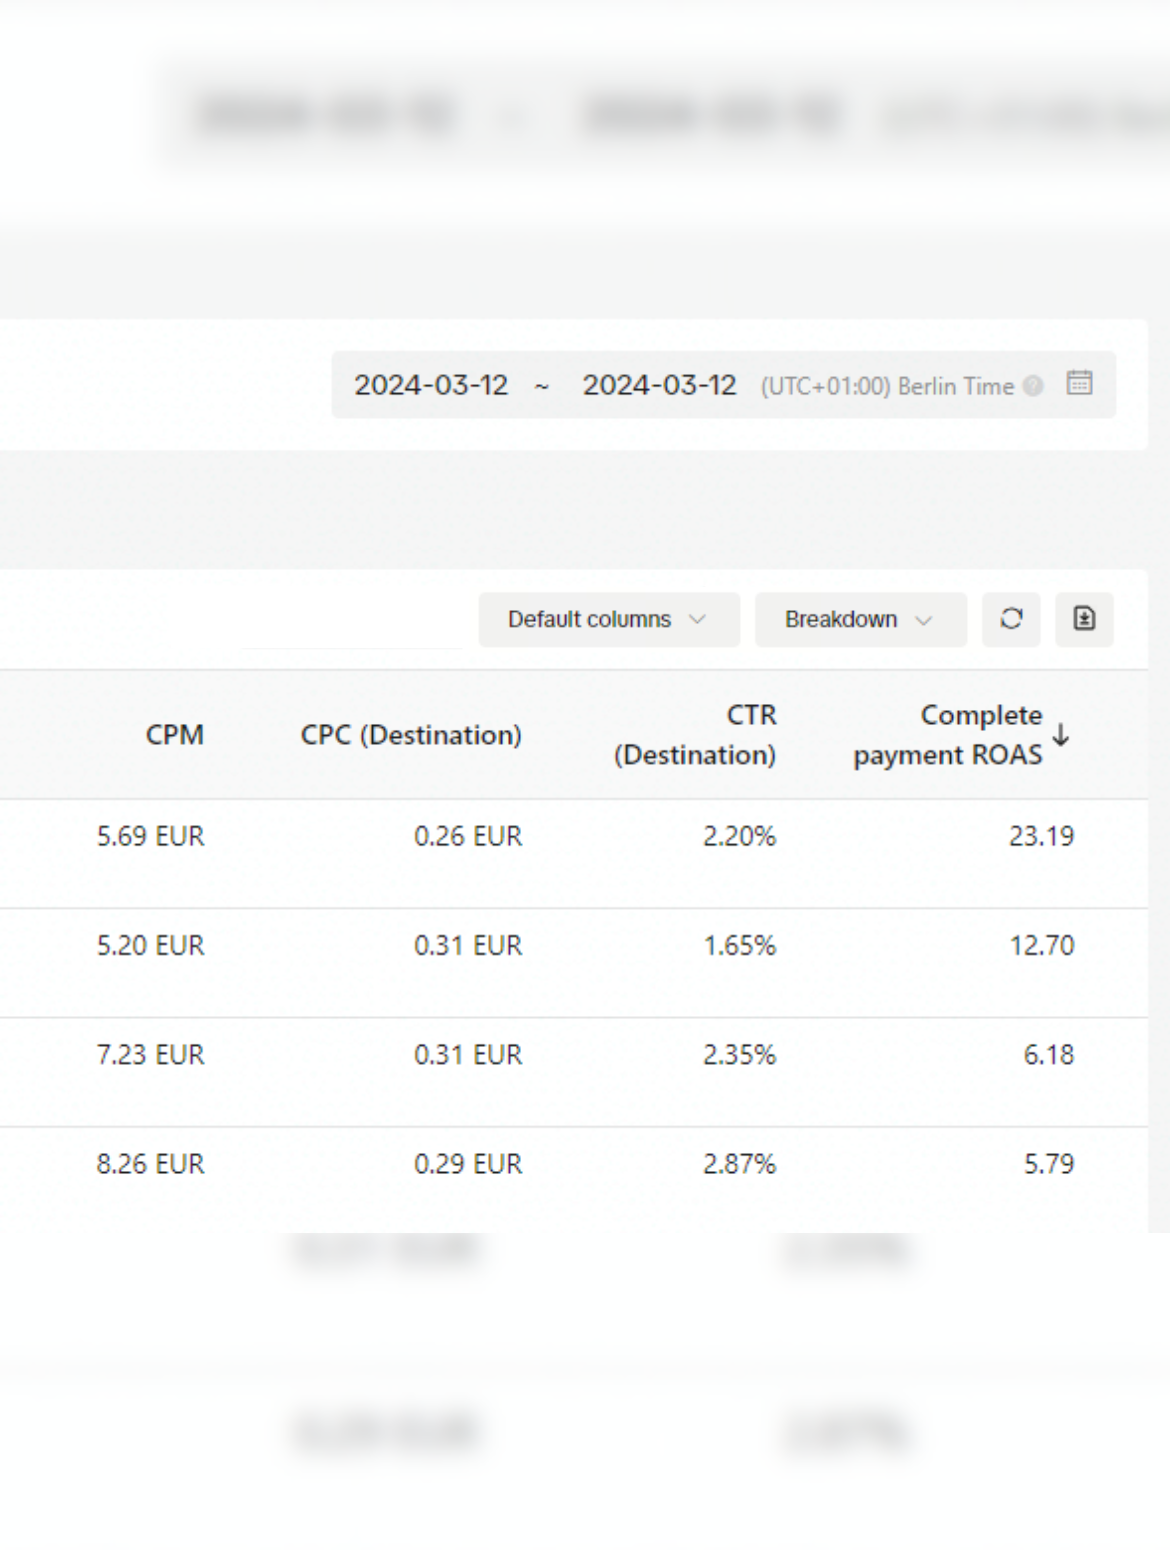Click the Breakdown chevron arrow

click(x=923, y=620)
